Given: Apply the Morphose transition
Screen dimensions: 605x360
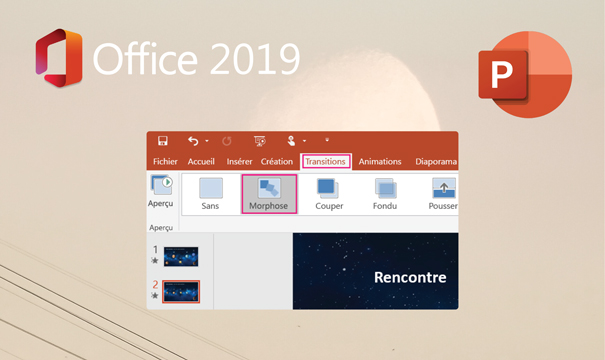Looking at the screenshot, I should click(269, 194).
